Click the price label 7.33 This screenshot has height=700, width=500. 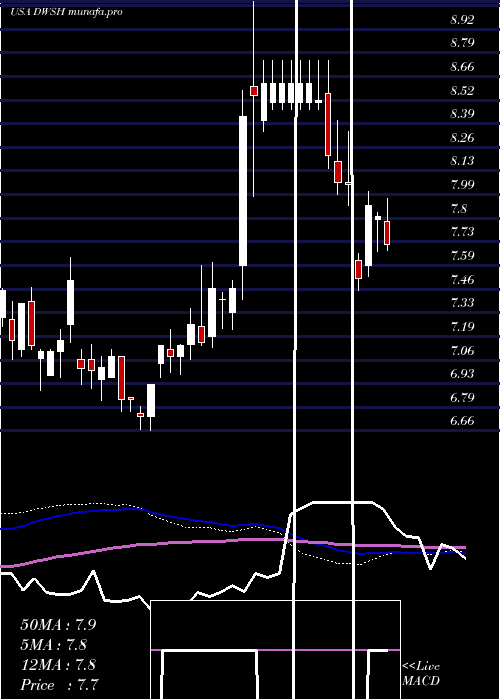point(462,303)
